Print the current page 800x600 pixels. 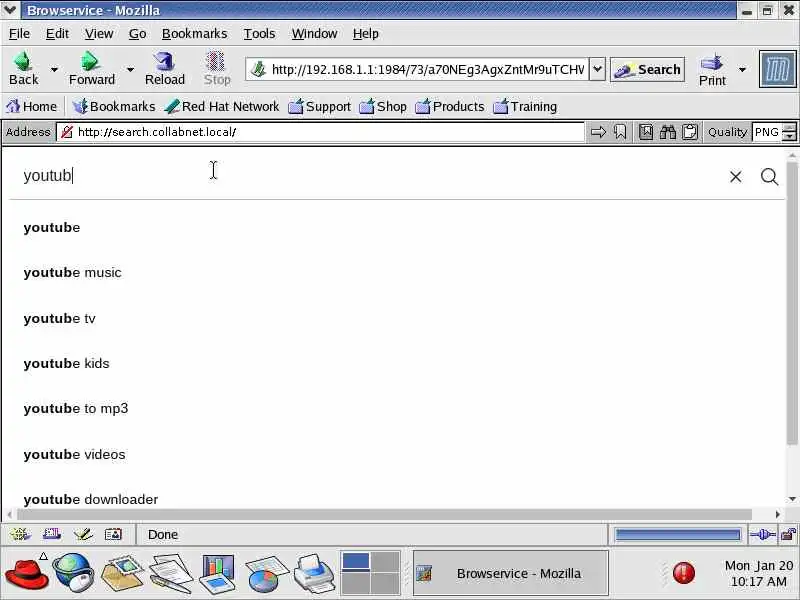pyautogui.click(x=712, y=69)
